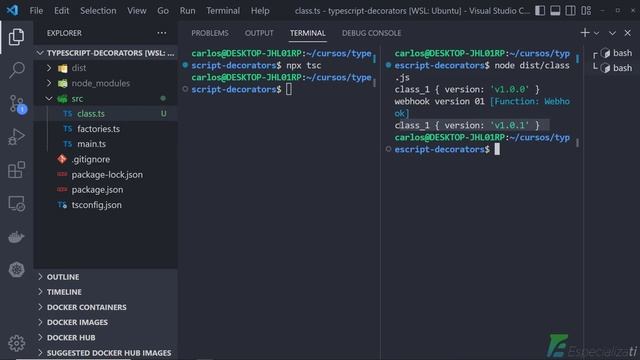Toggle the bottom panel layout icon
Viewport: 640px width, 360px height.
coord(555,11)
